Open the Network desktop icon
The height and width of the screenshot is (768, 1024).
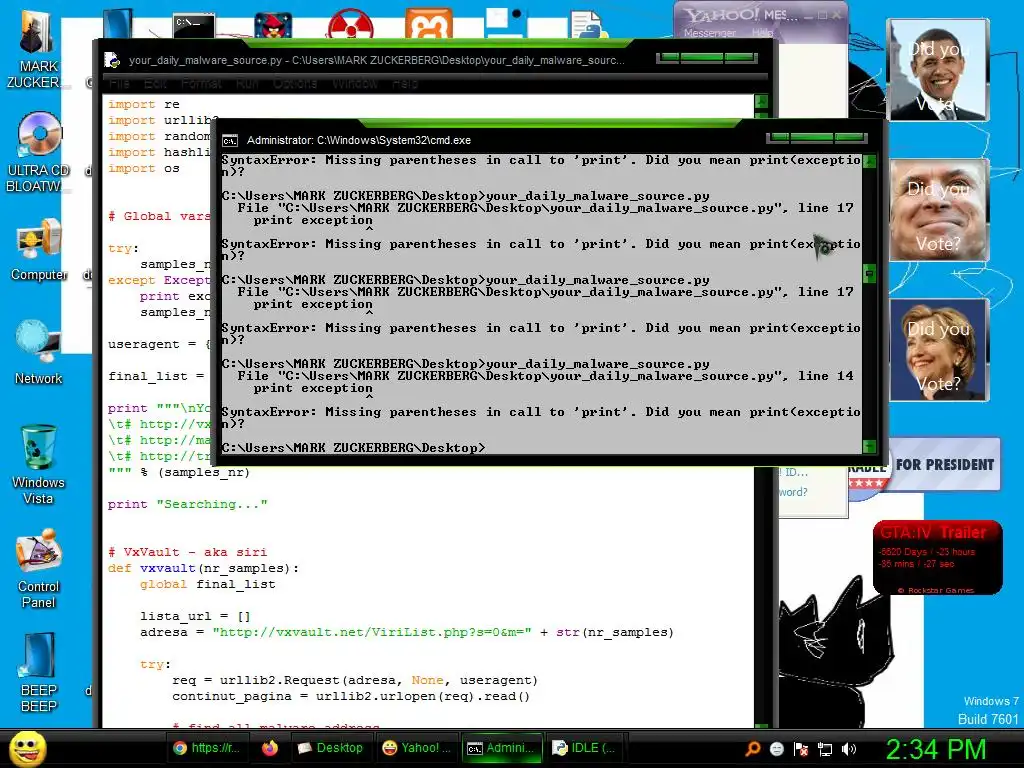coord(39,351)
